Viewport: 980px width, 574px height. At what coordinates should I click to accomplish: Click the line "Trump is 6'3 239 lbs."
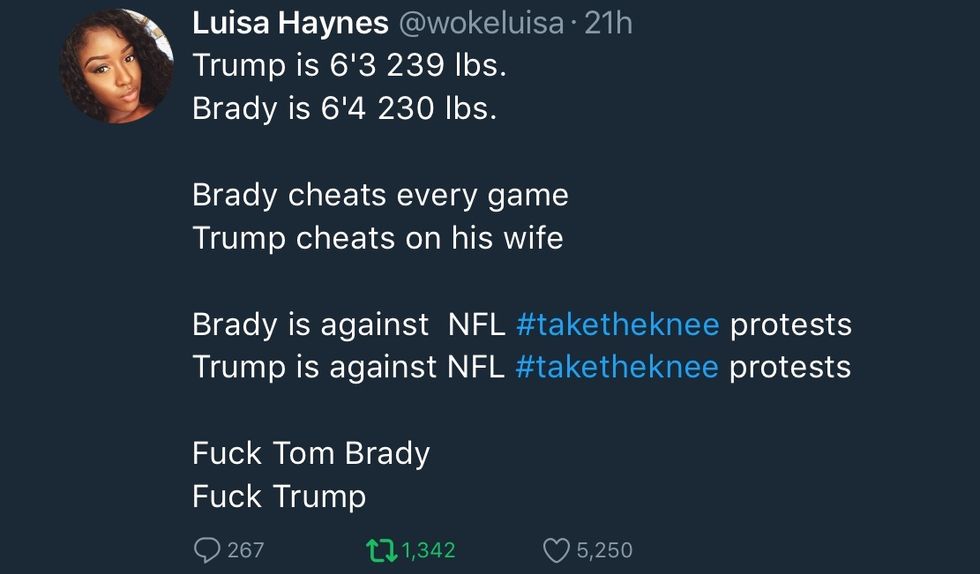(x=349, y=65)
